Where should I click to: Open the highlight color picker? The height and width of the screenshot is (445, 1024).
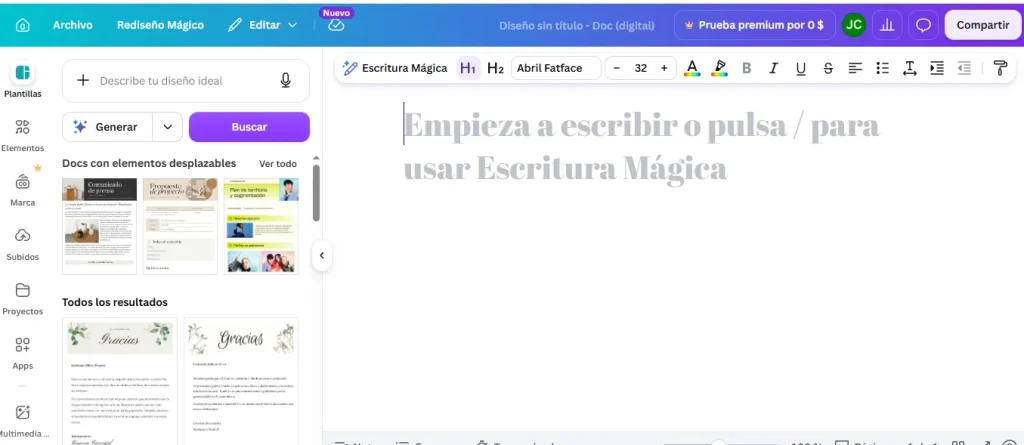click(720, 68)
